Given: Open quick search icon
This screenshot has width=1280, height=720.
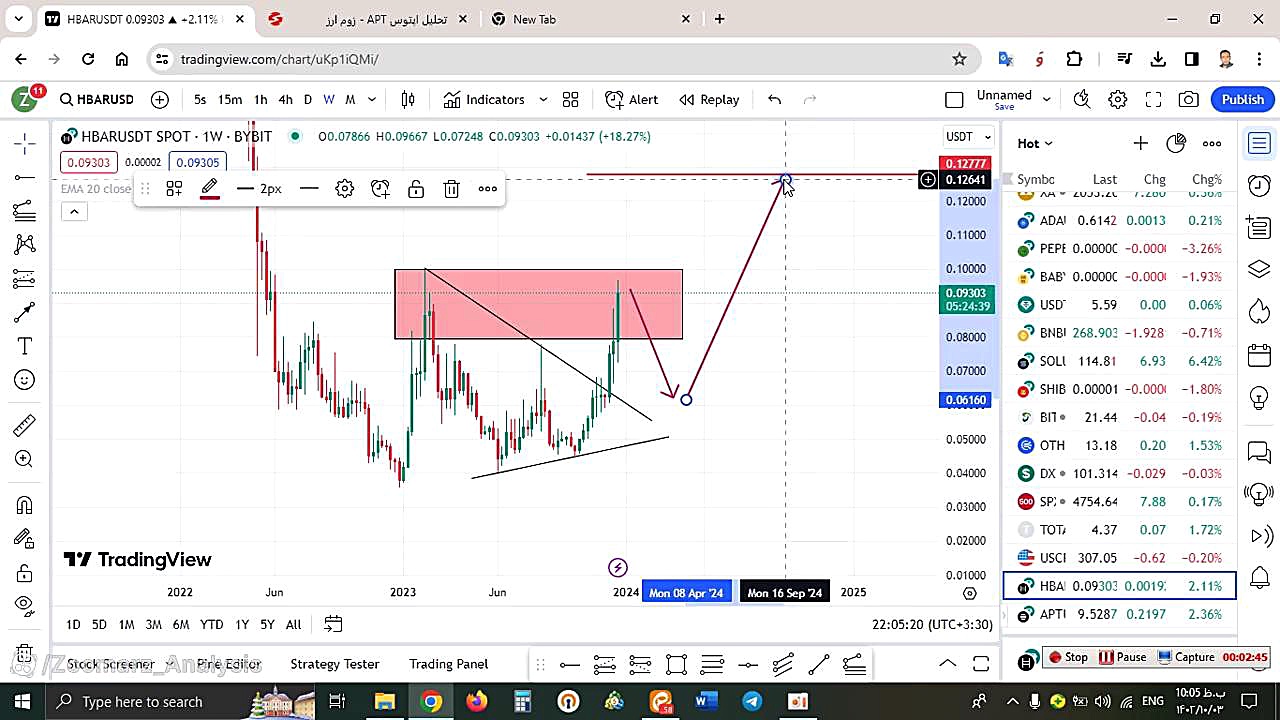Looking at the screenshot, I should [x=1081, y=99].
